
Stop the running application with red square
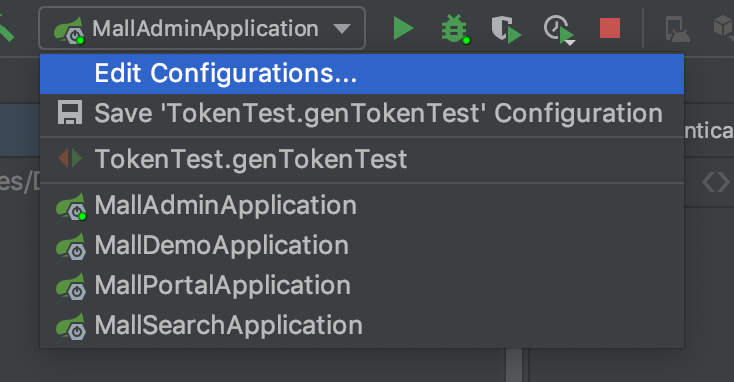(x=610, y=28)
